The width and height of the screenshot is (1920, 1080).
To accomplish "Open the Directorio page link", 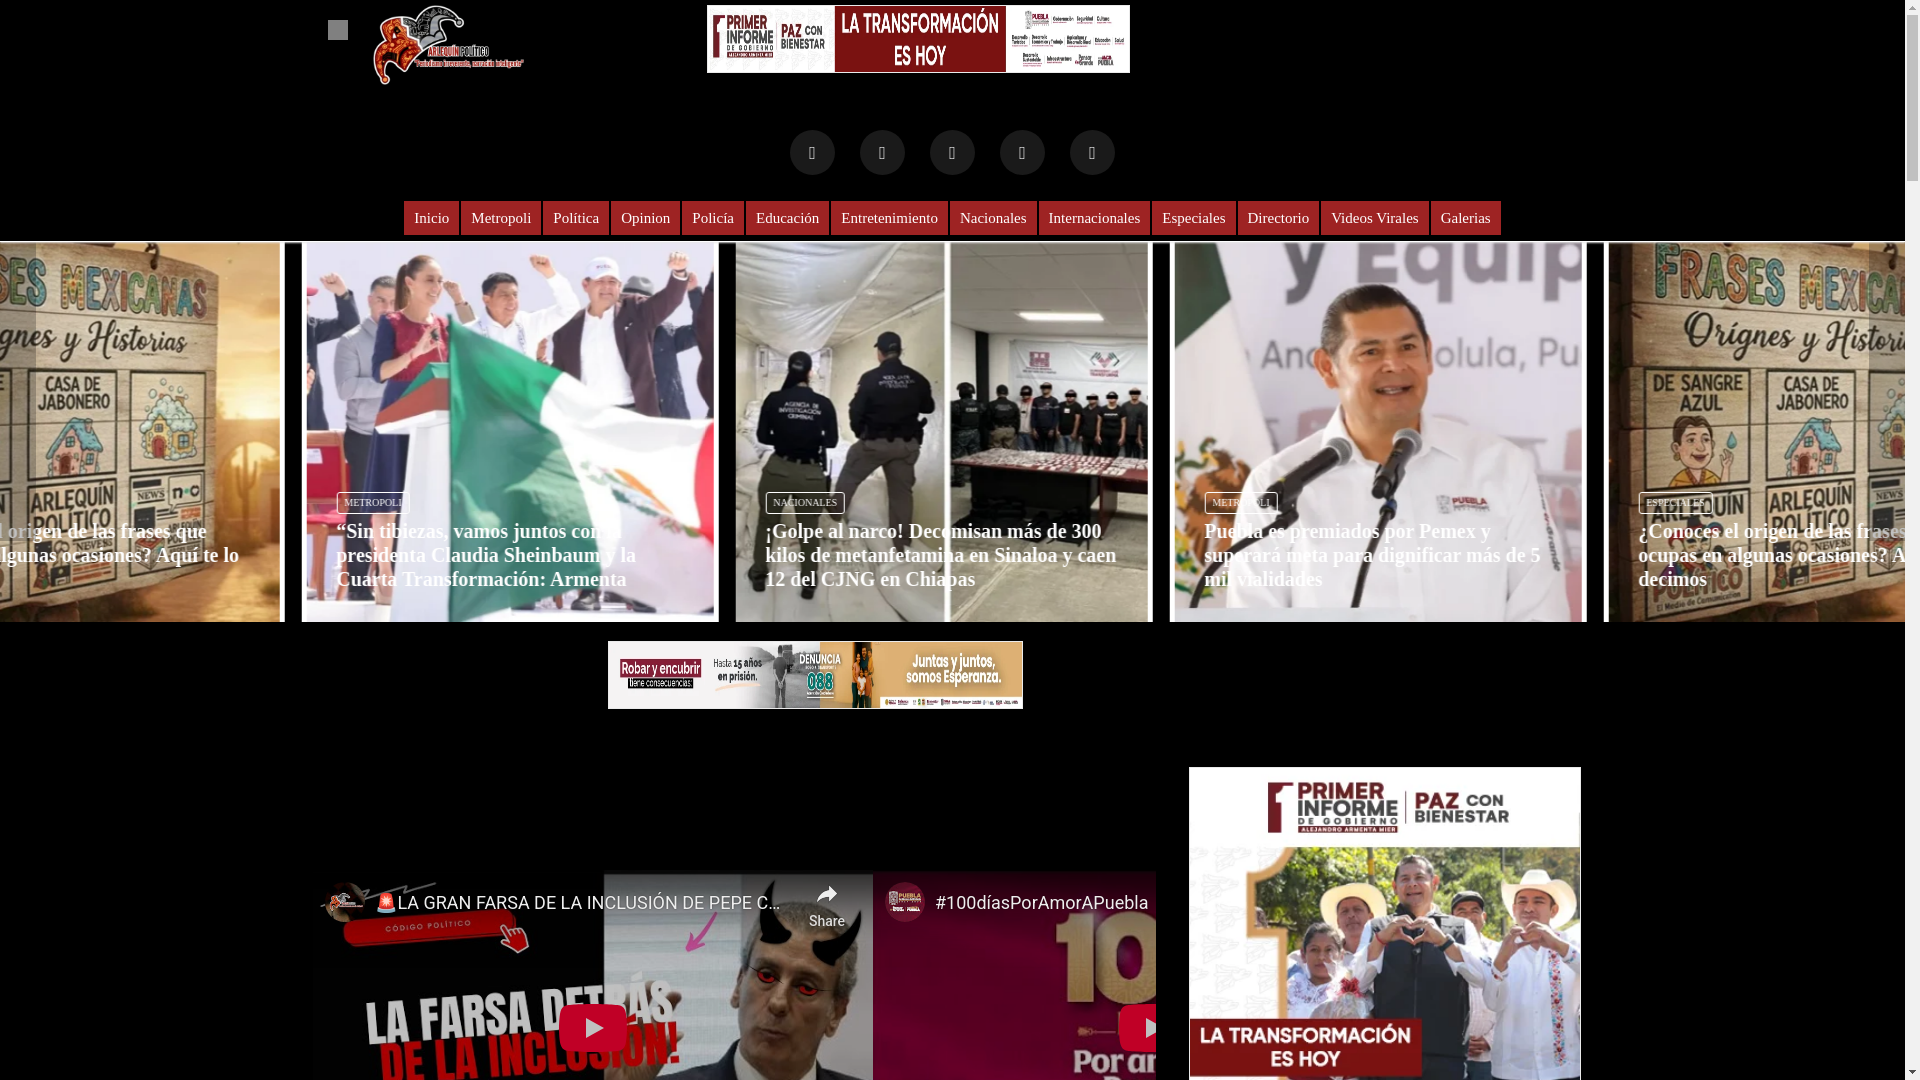I will [x=1278, y=218].
